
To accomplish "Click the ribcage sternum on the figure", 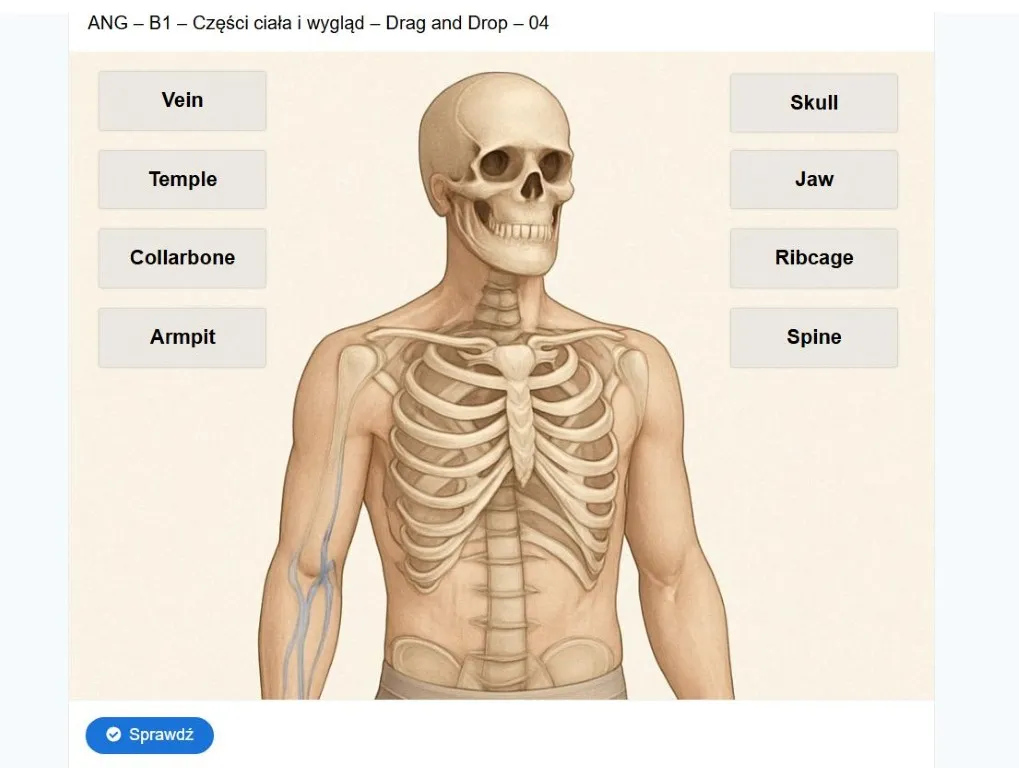I will (519, 416).
